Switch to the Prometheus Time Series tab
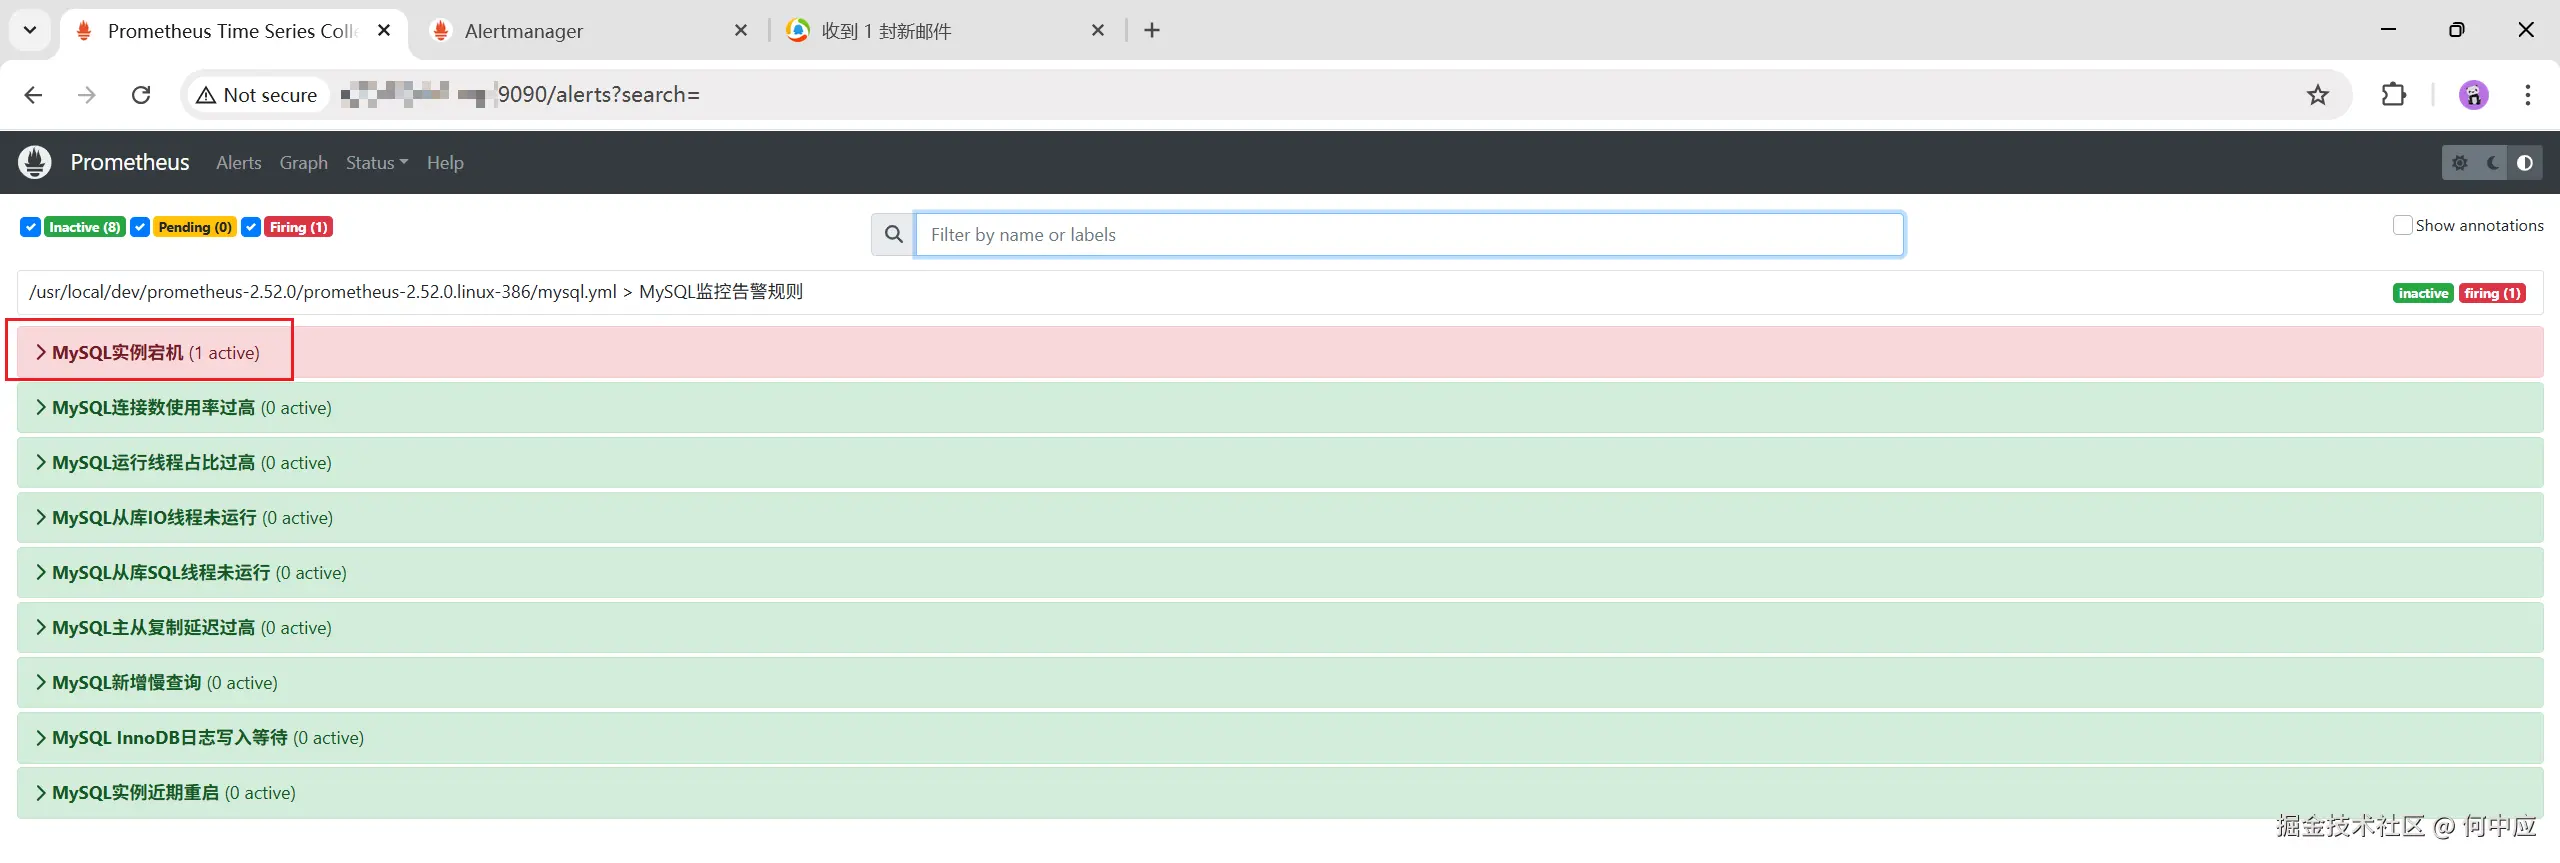The image size is (2560, 863). pyautogui.click(x=233, y=30)
